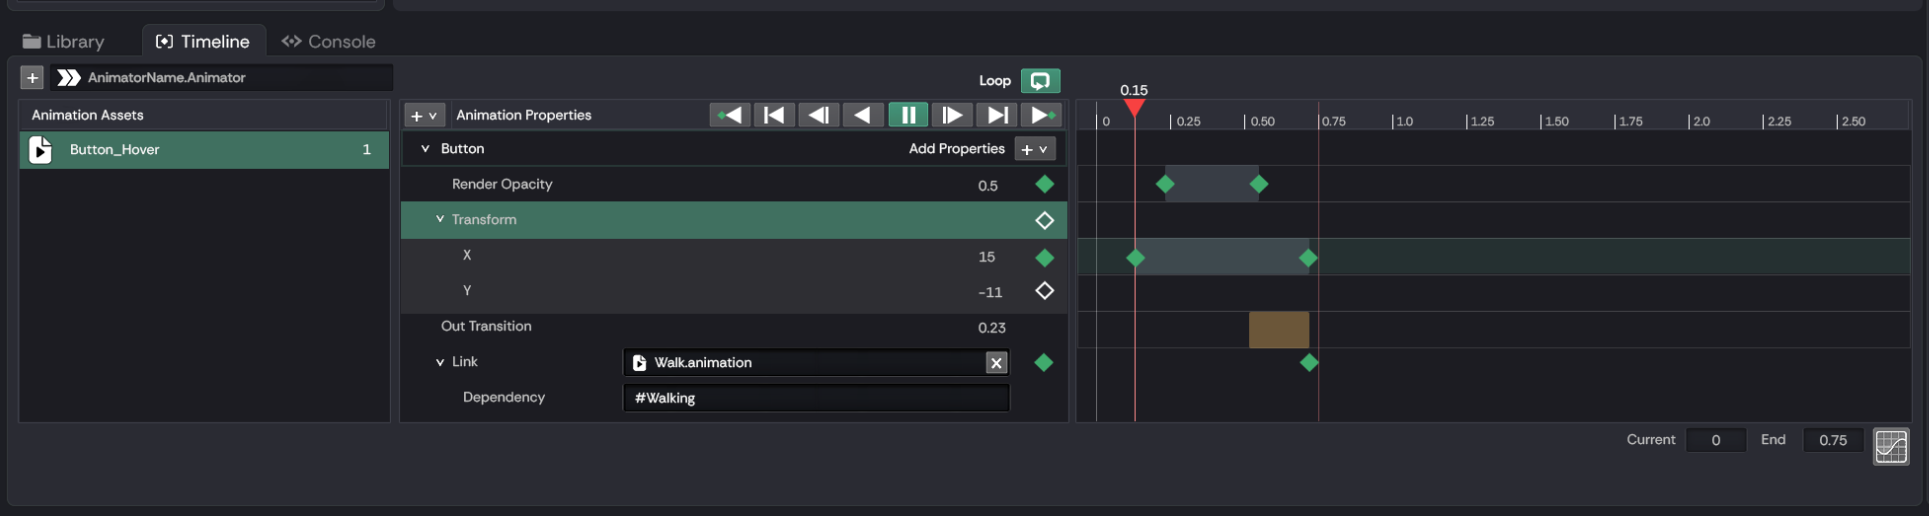Click the Render Opacity value 0.5
Screen dimensions: 1929x516
(x=988, y=186)
